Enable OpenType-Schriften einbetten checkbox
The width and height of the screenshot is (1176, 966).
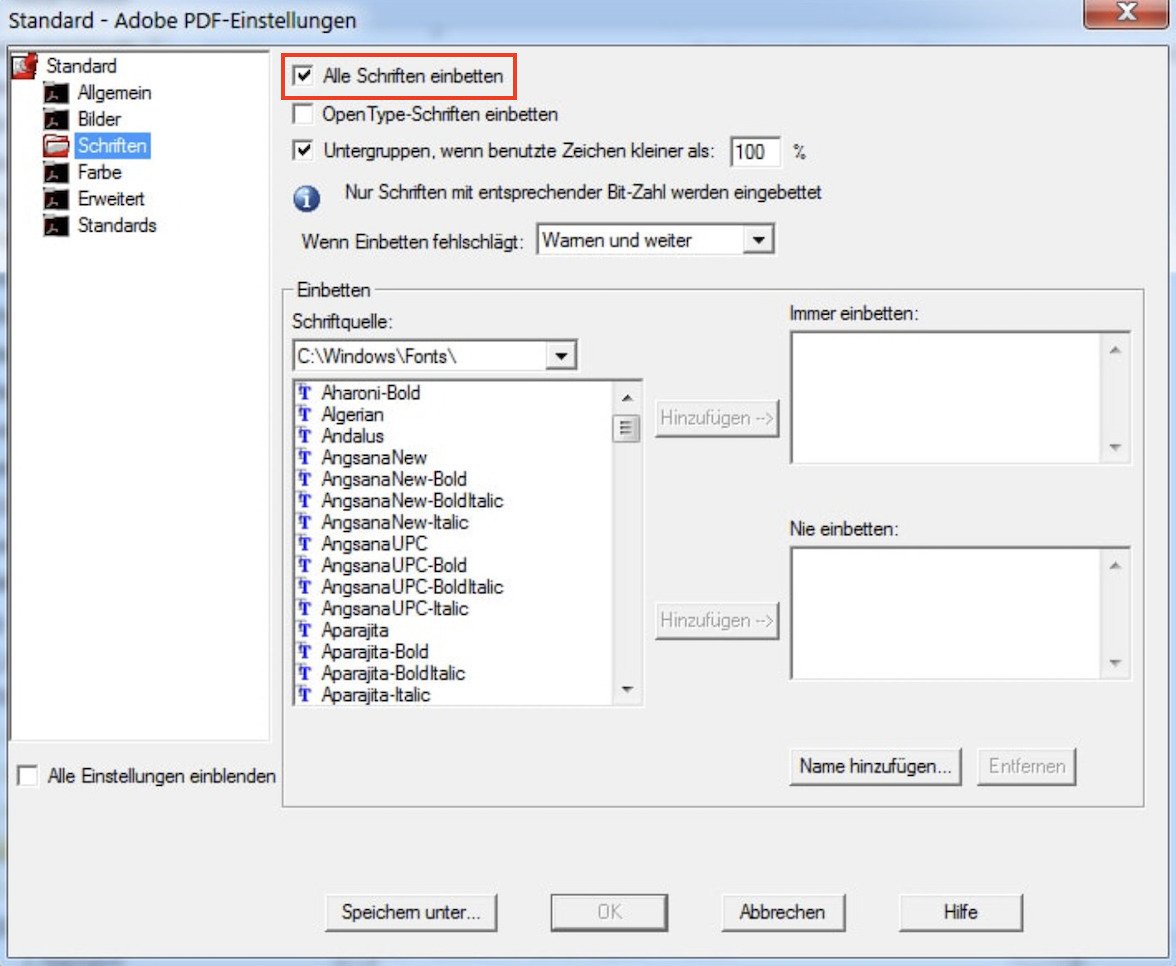click(x=303, y=114)
